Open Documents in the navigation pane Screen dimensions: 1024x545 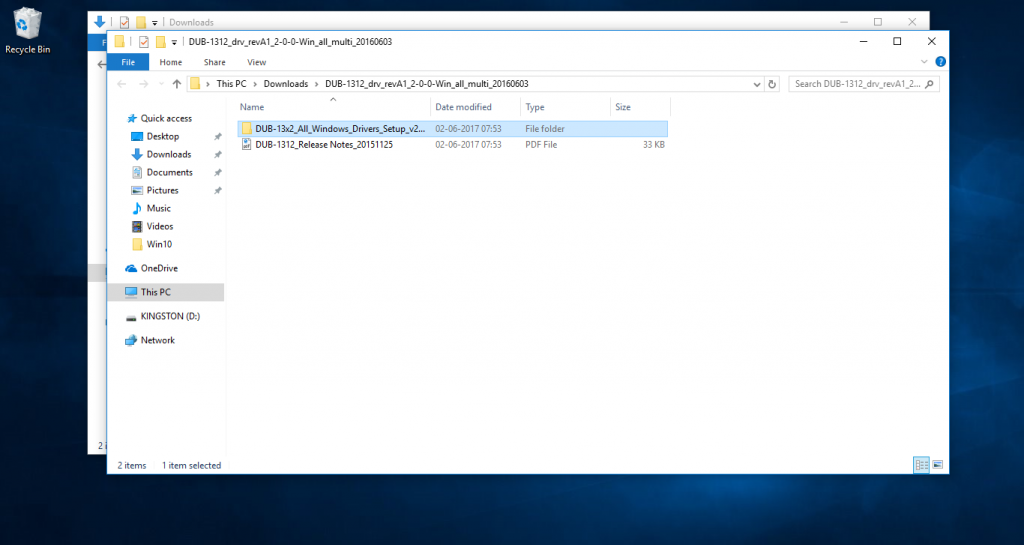169,172
